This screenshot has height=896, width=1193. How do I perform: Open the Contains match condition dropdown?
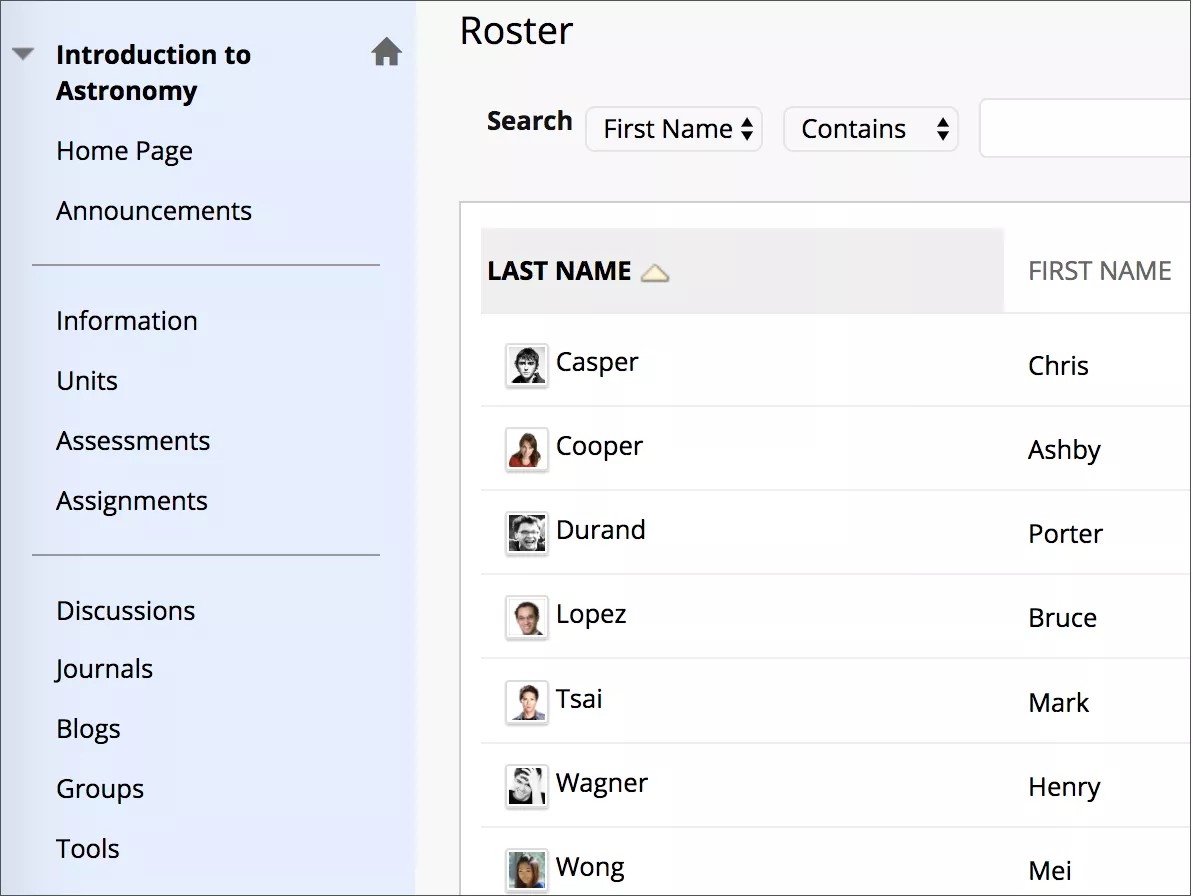870,128
